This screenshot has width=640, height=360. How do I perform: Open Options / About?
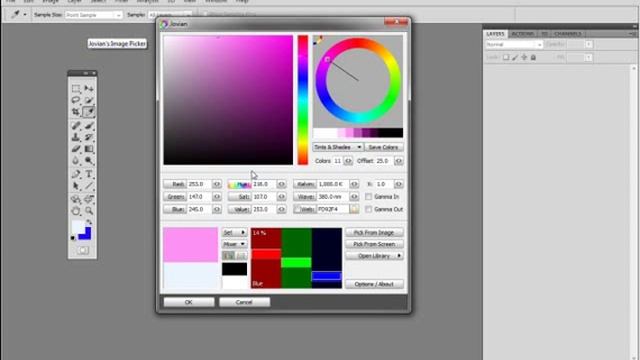pos(374,284)
